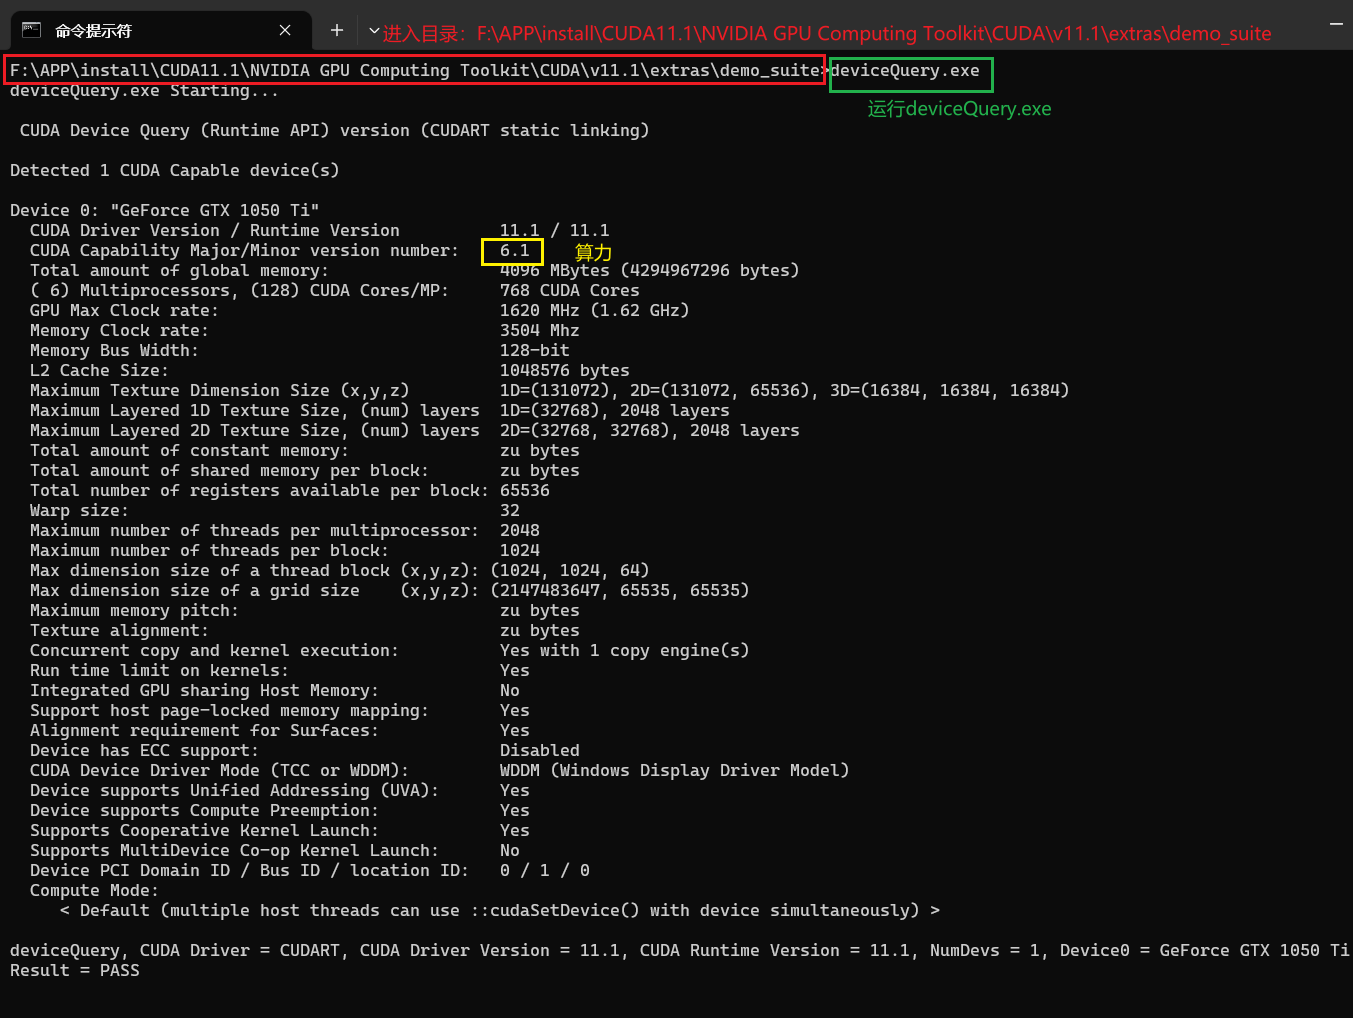Click the 'Result = PASS' line

(75, 971)
